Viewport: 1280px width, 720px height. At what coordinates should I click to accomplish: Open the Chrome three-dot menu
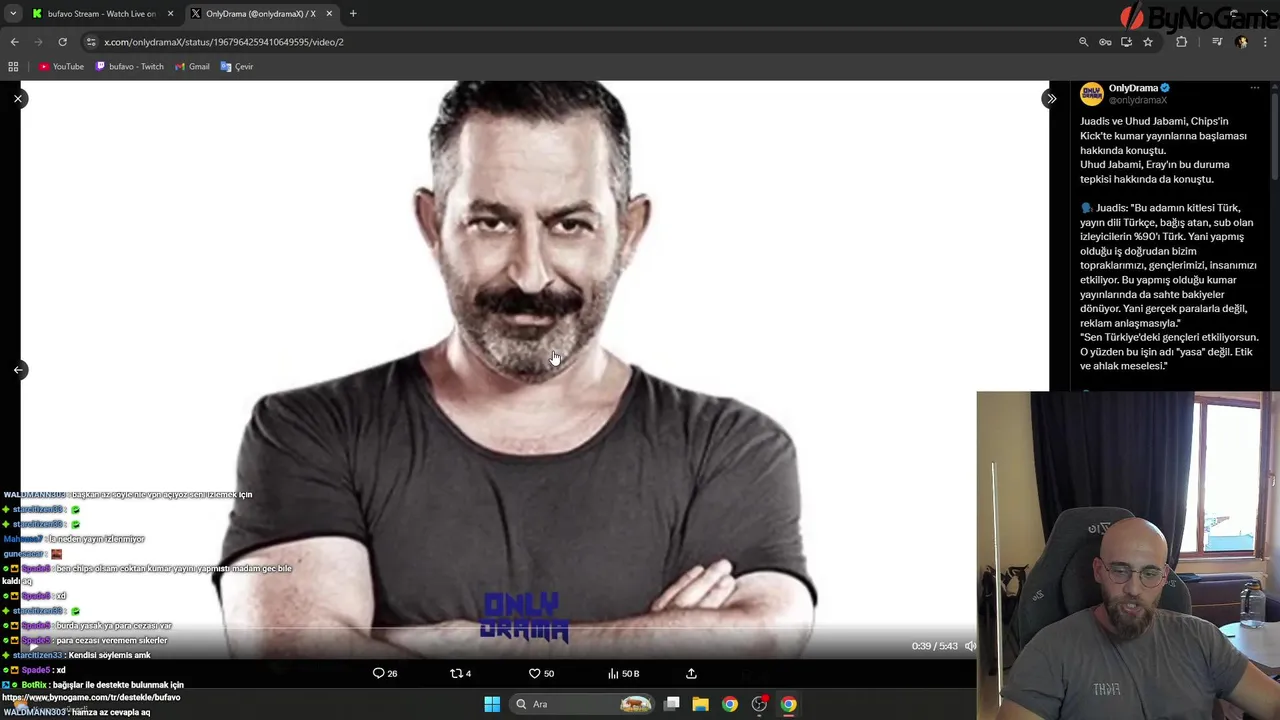coord(1266,42)
